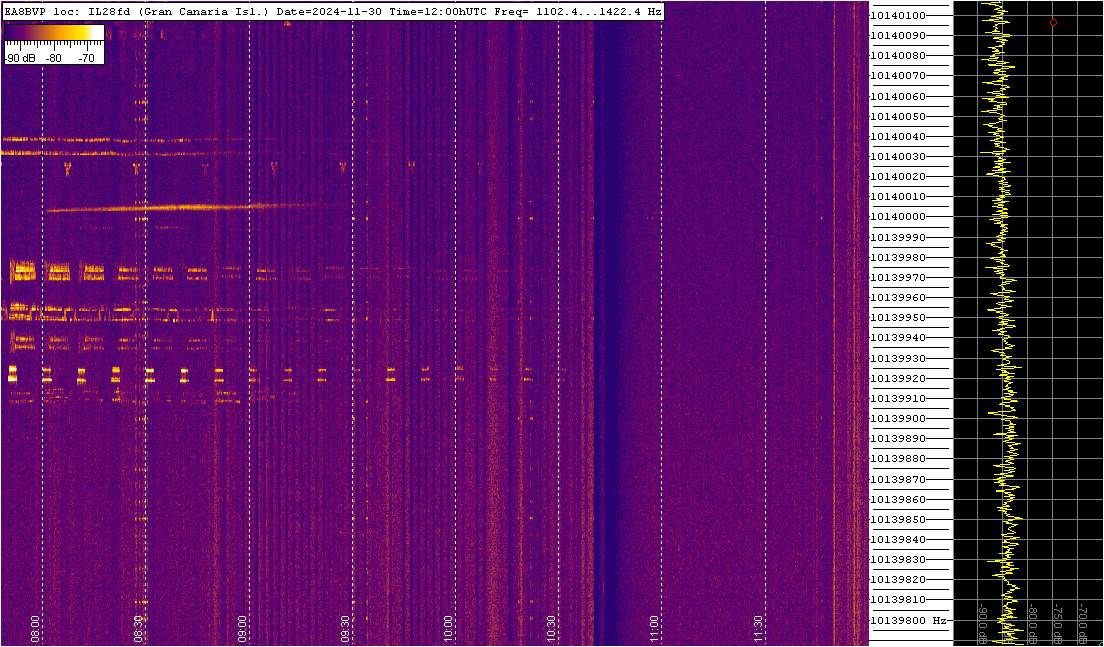Click the 10140060 frequency label

(898, 96)
